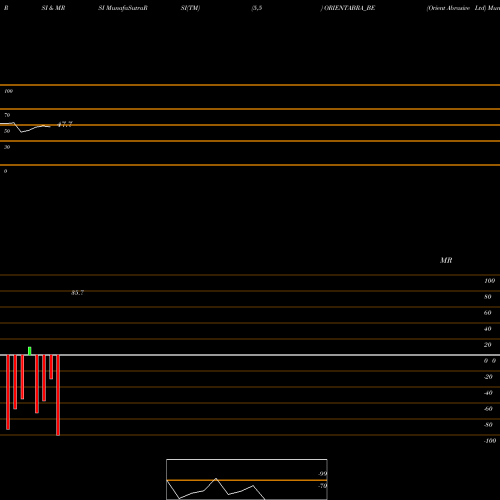Select the shortest red MR histogram bar
Image resolution: width=500 pixels, height=500 pixels.
click(51, 367)
